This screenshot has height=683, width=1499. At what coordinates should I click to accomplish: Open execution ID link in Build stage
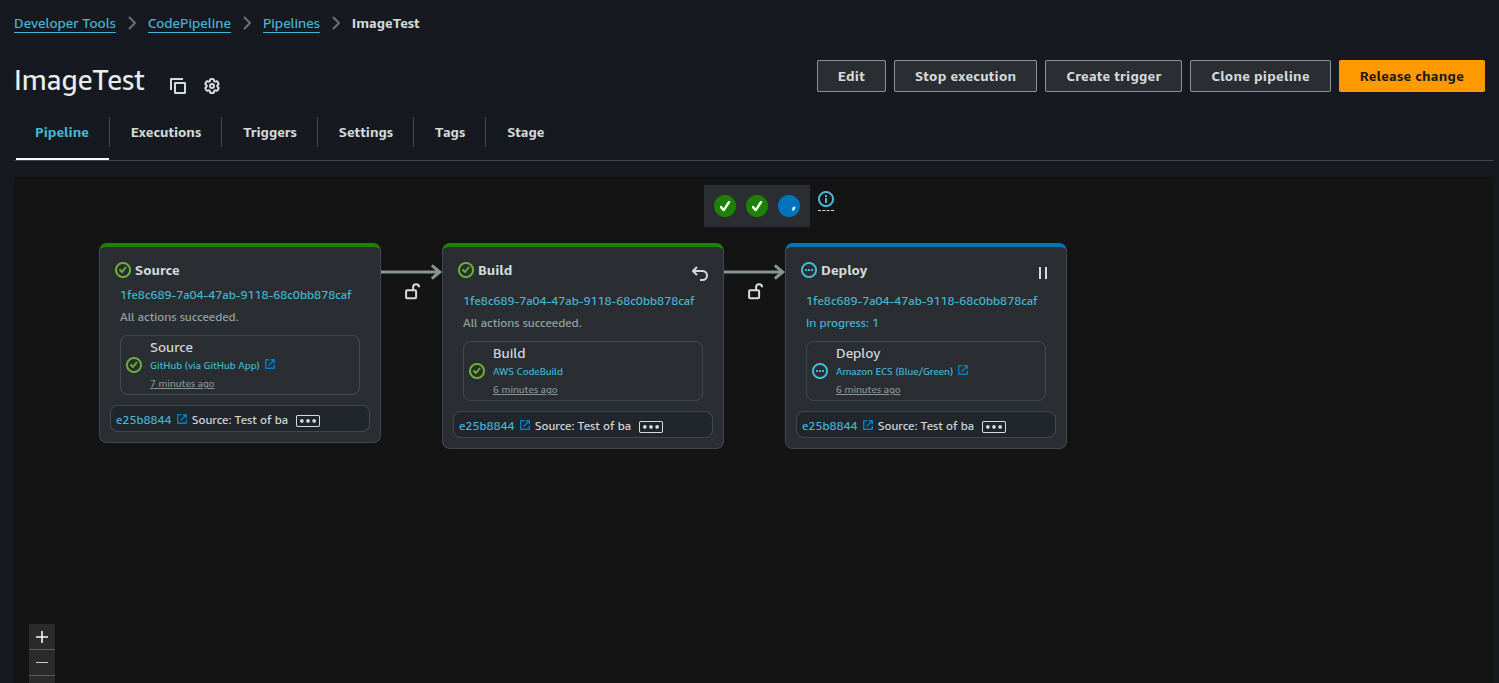(579, 301)
